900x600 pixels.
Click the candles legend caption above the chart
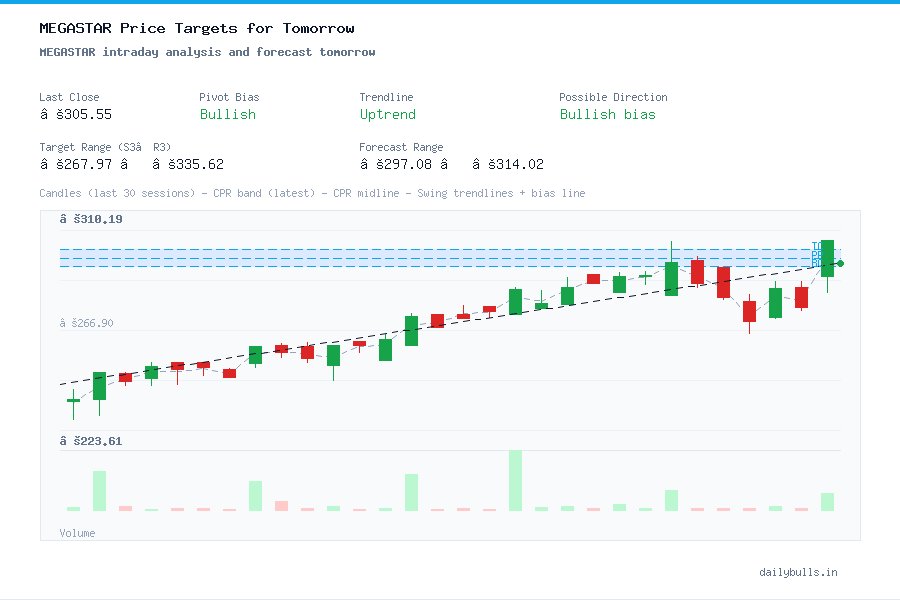[x=311, y=193]
